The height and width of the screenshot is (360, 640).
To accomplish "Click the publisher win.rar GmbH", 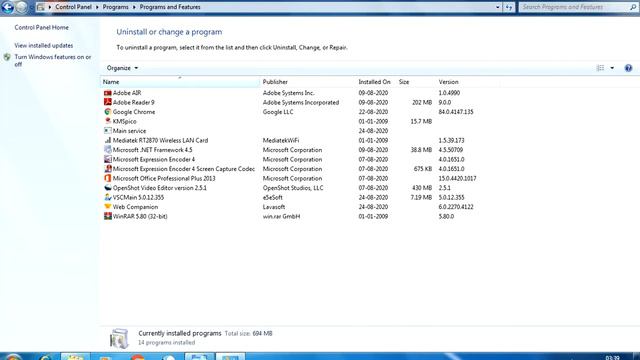I will point(281,216).
